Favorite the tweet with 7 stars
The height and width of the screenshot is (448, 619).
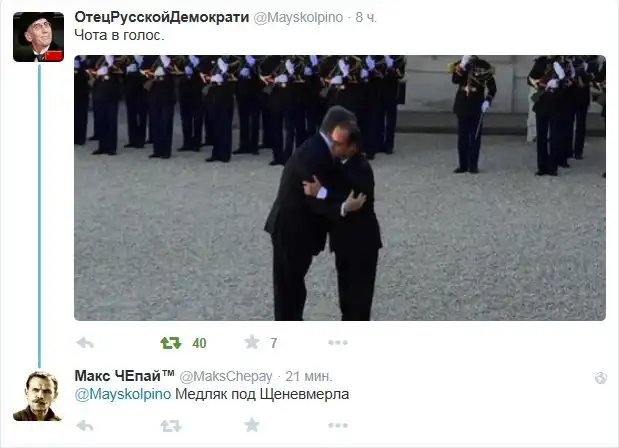[x=252, y=342]
